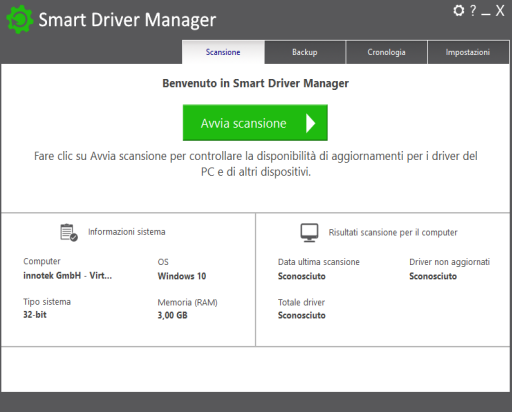Open the Cronologia tab
512x412 pixels.
[x=386, y=52]
